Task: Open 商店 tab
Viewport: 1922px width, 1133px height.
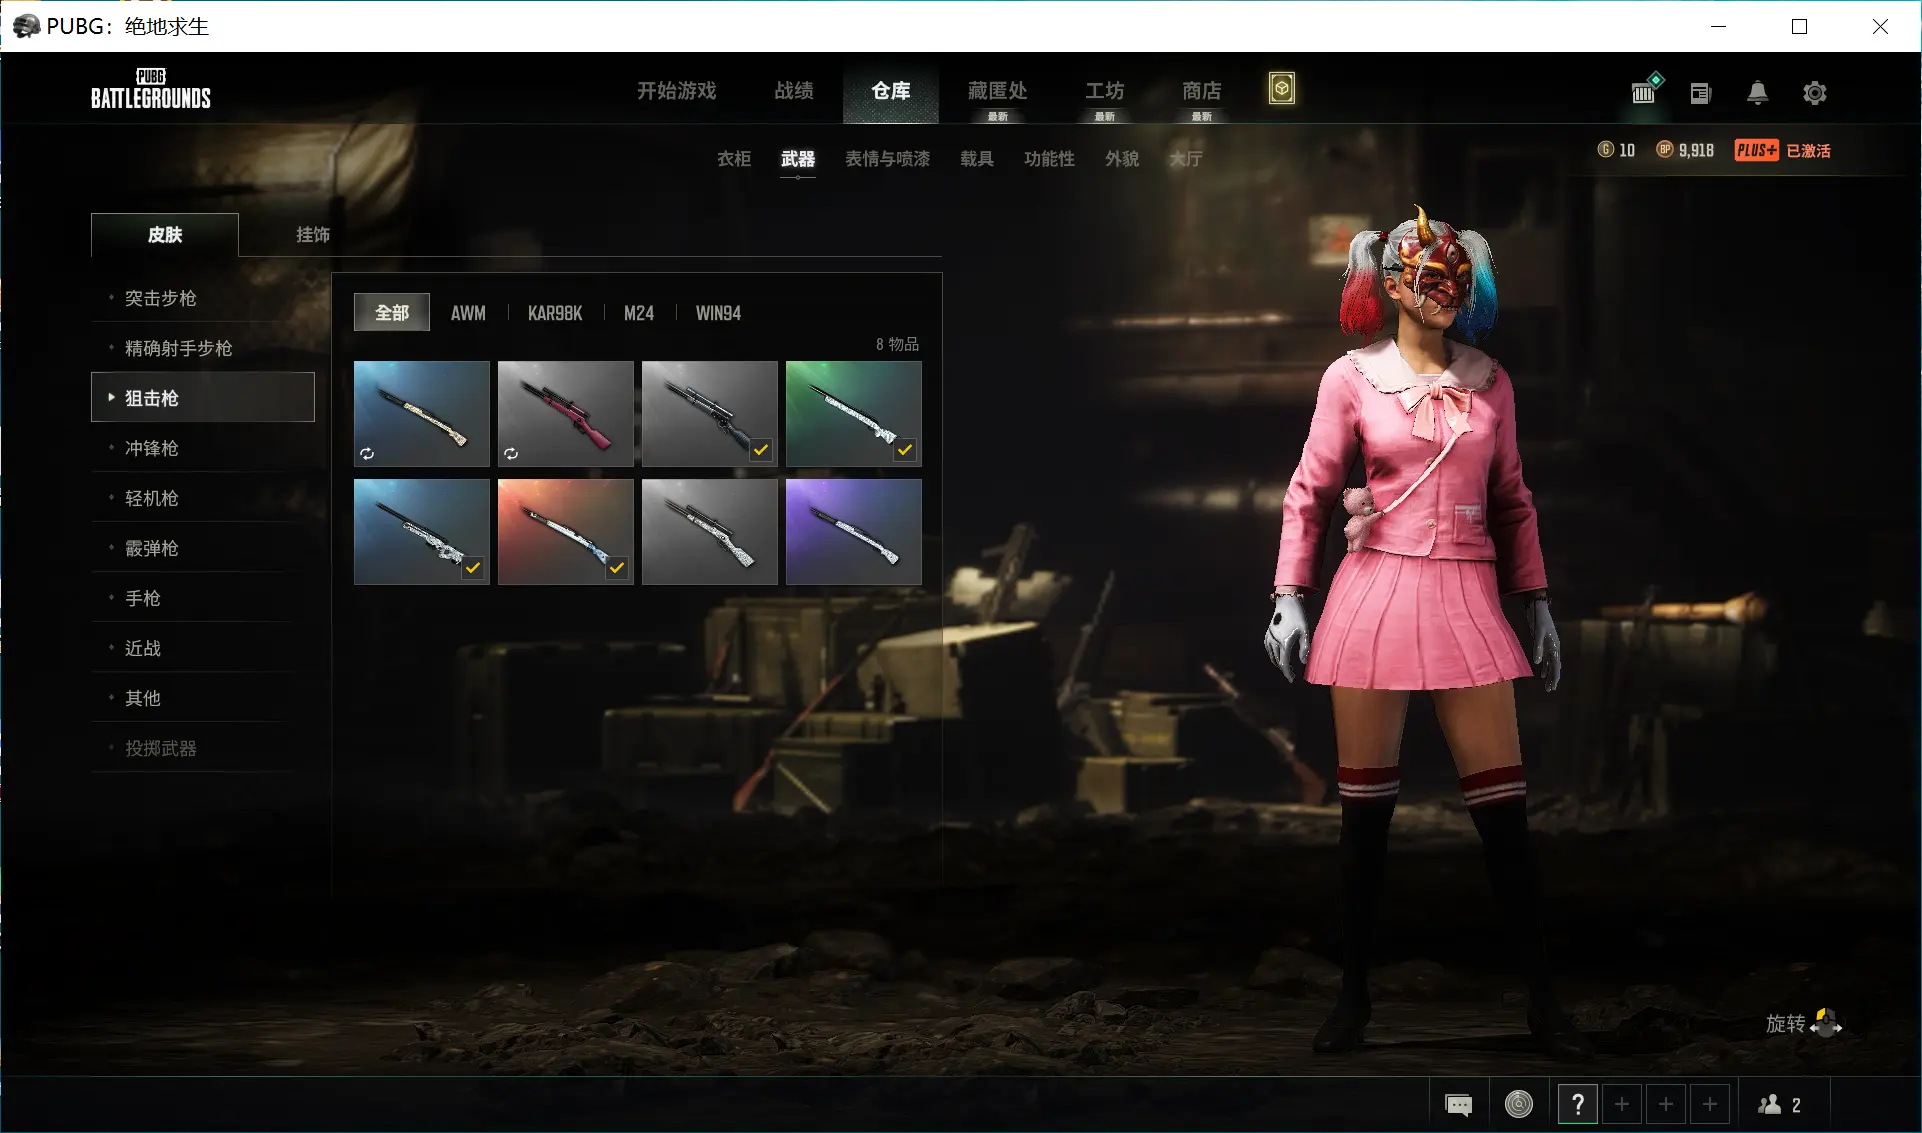Action: (1201, 91)
